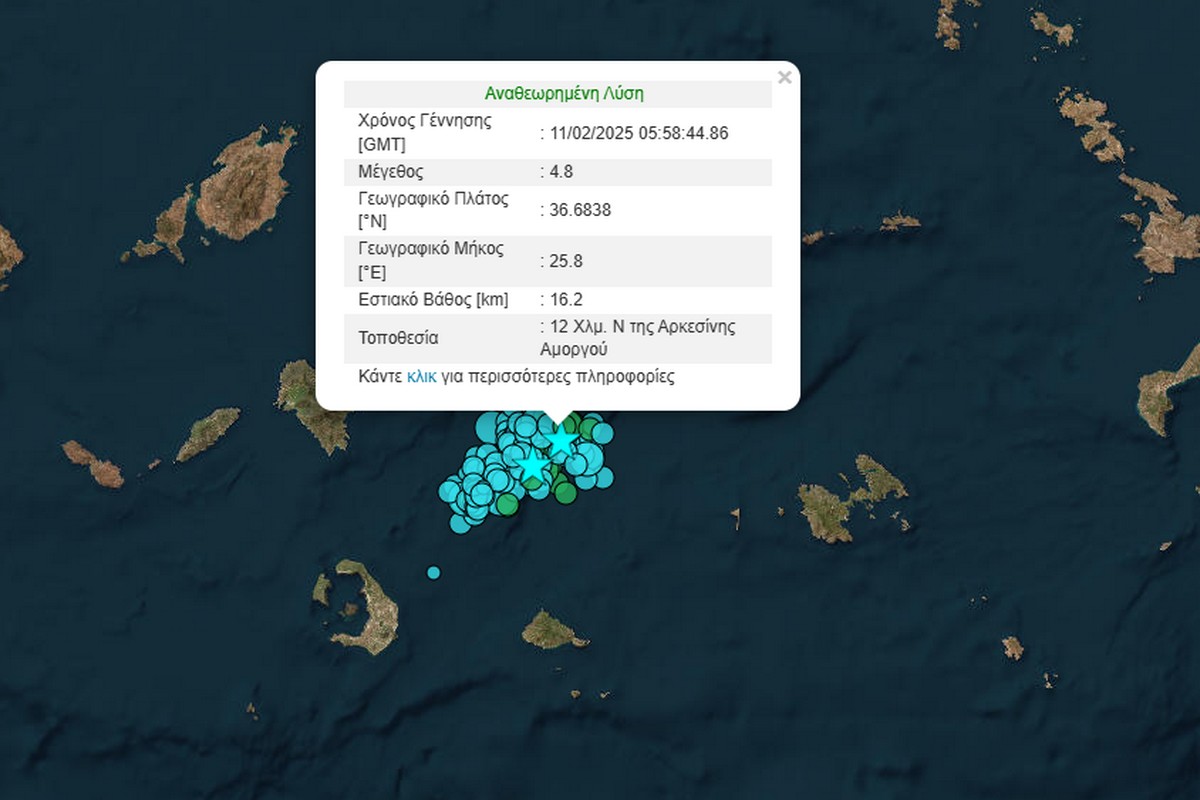This screenshot has width=1200, height=800.
Task: Click the 'Αναθεωρημένη Λύση' popup header
Action: (563, 94)
